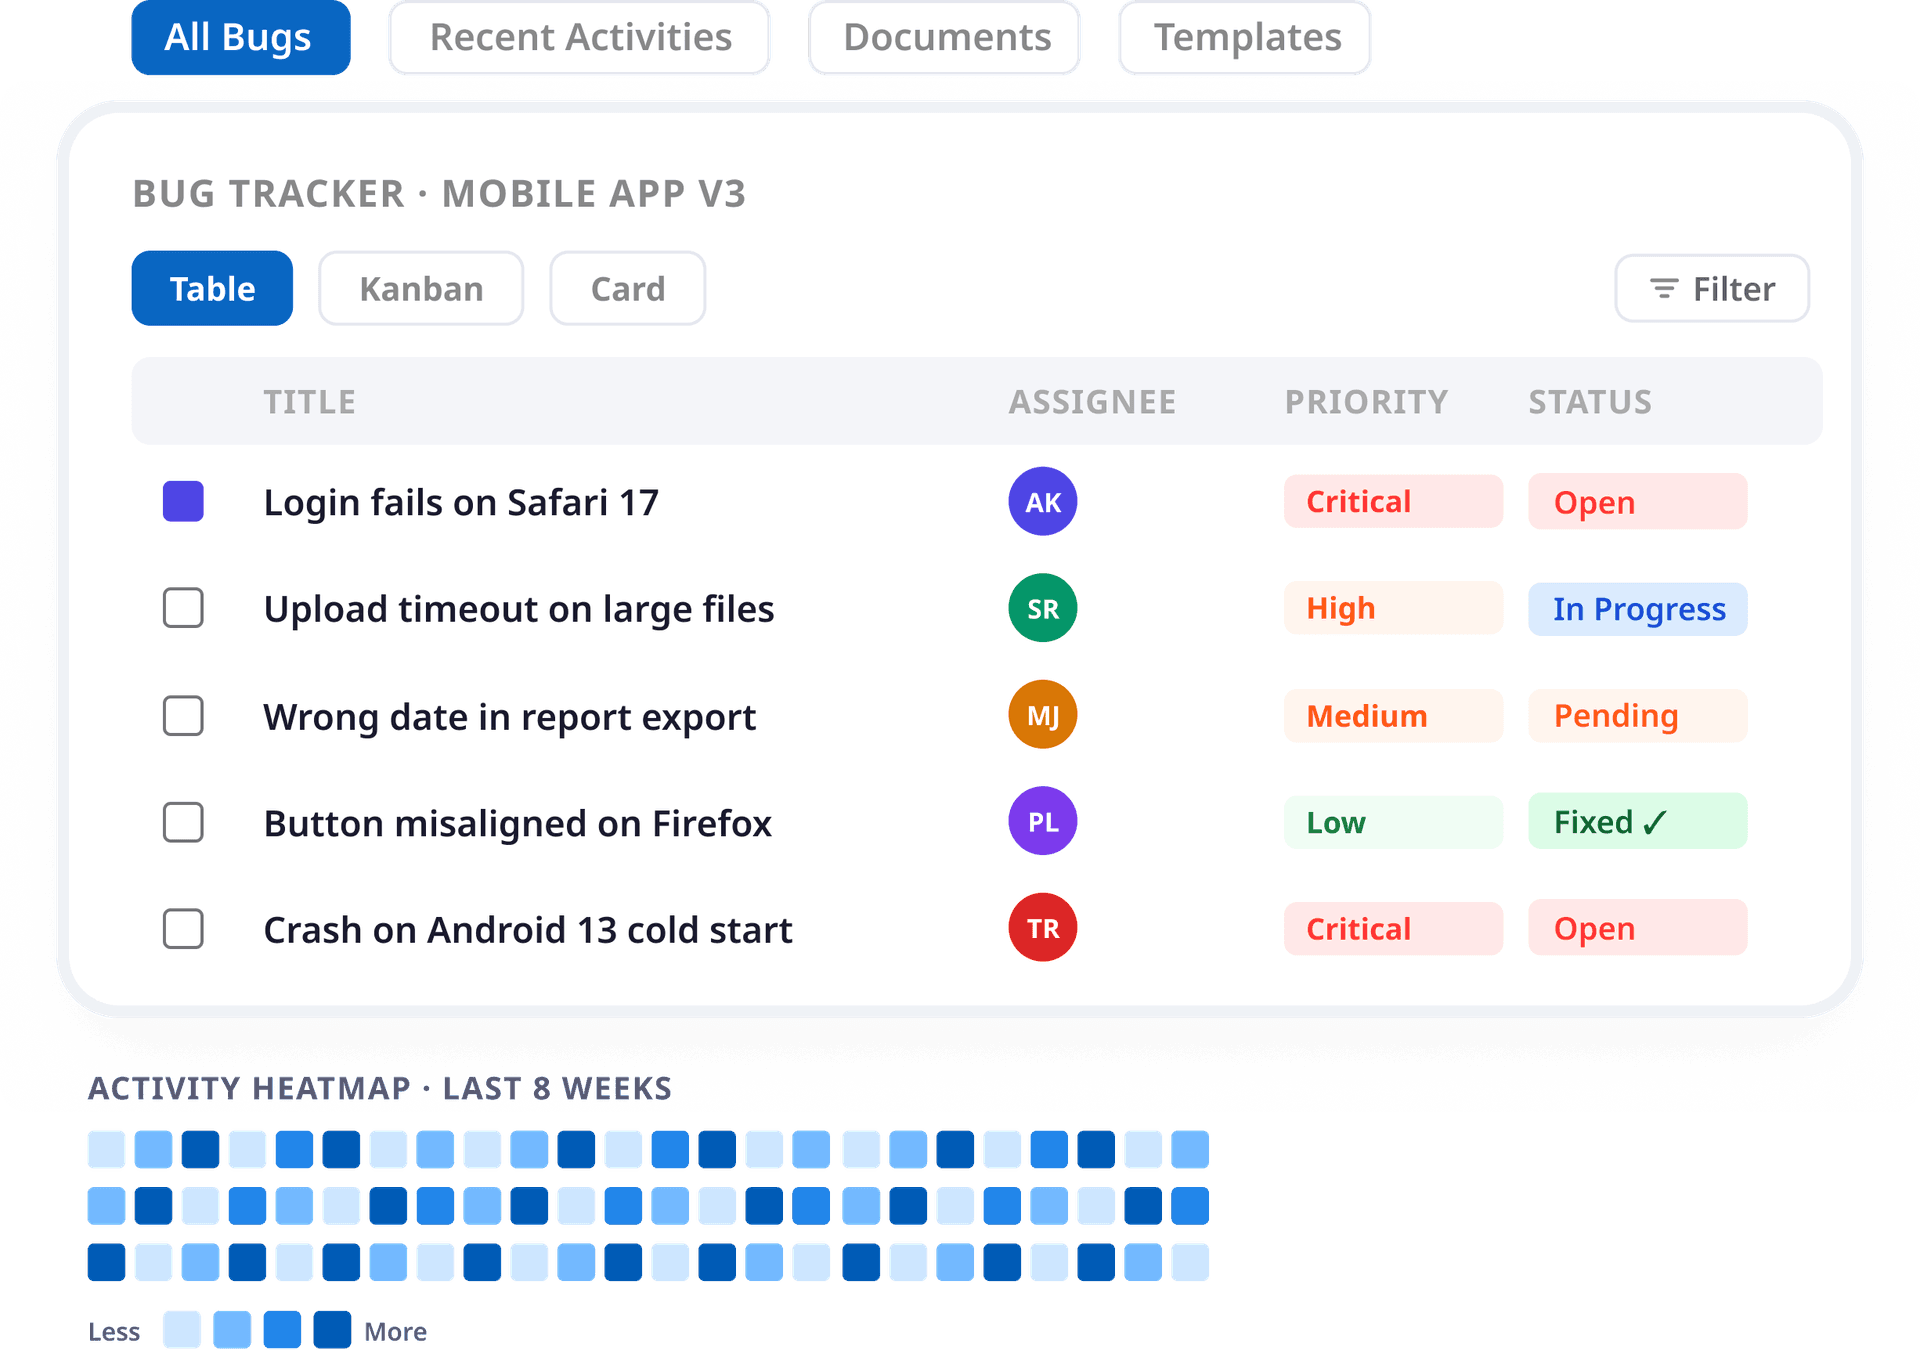Open the Critical priority badge for Safari bug

[1393, 502]
